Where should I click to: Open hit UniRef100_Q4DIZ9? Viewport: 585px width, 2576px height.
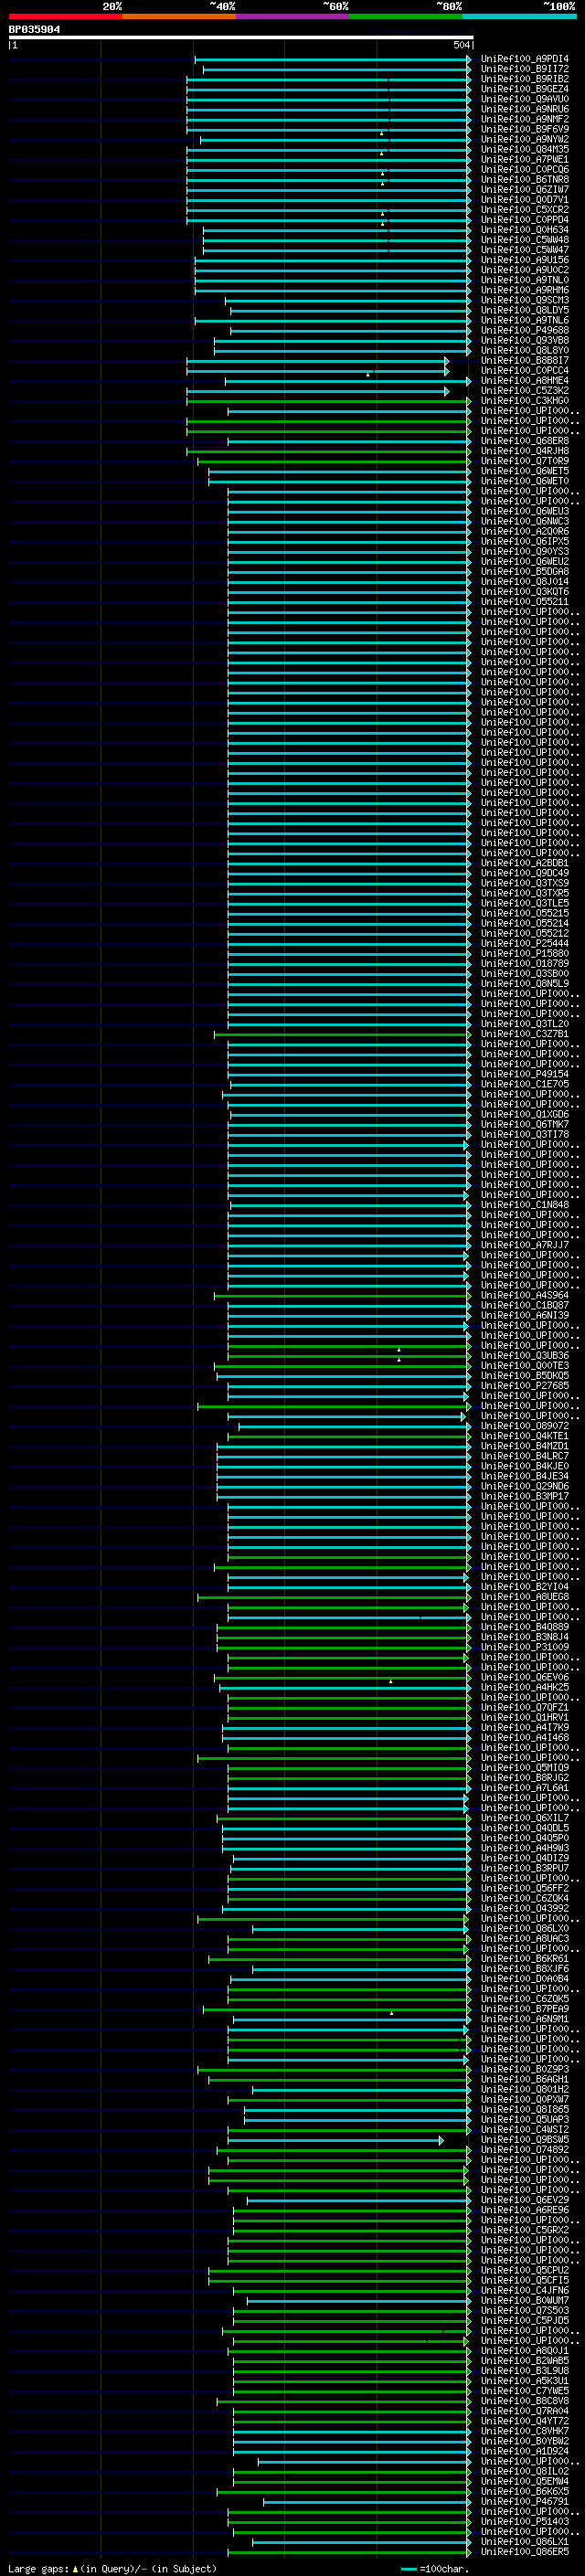[x=524, y=1858]
